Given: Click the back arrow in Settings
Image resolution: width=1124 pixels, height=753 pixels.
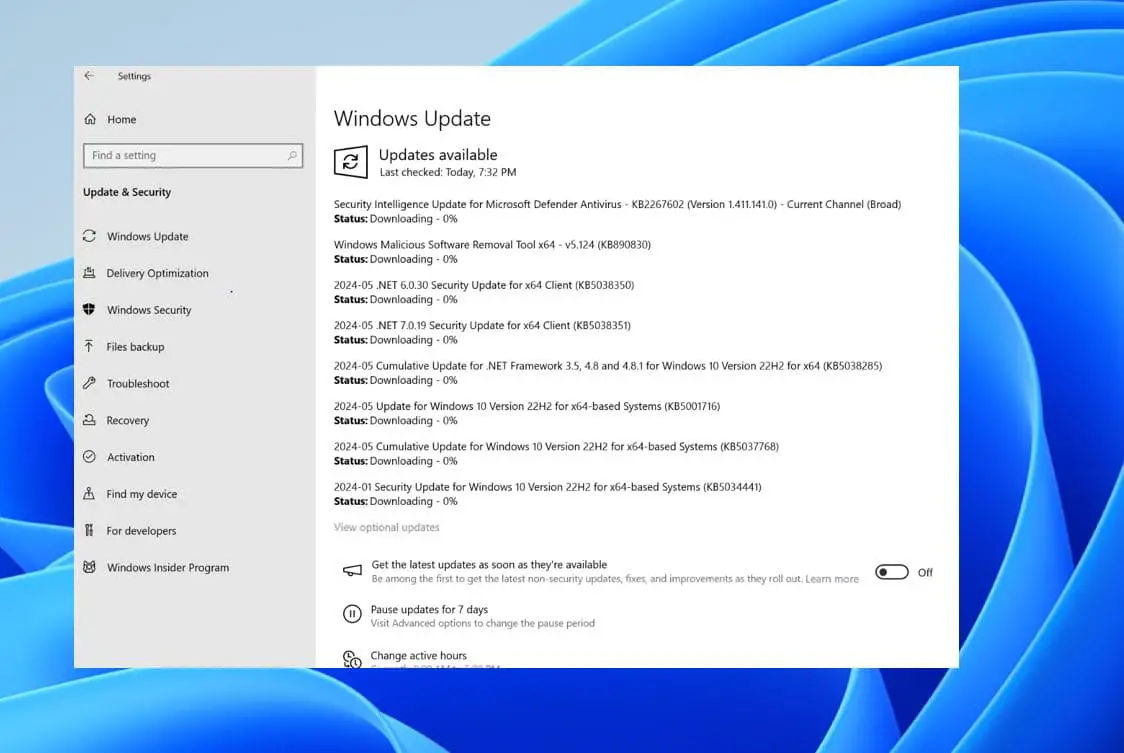Looking at the screenshot, I should [89, 75].
